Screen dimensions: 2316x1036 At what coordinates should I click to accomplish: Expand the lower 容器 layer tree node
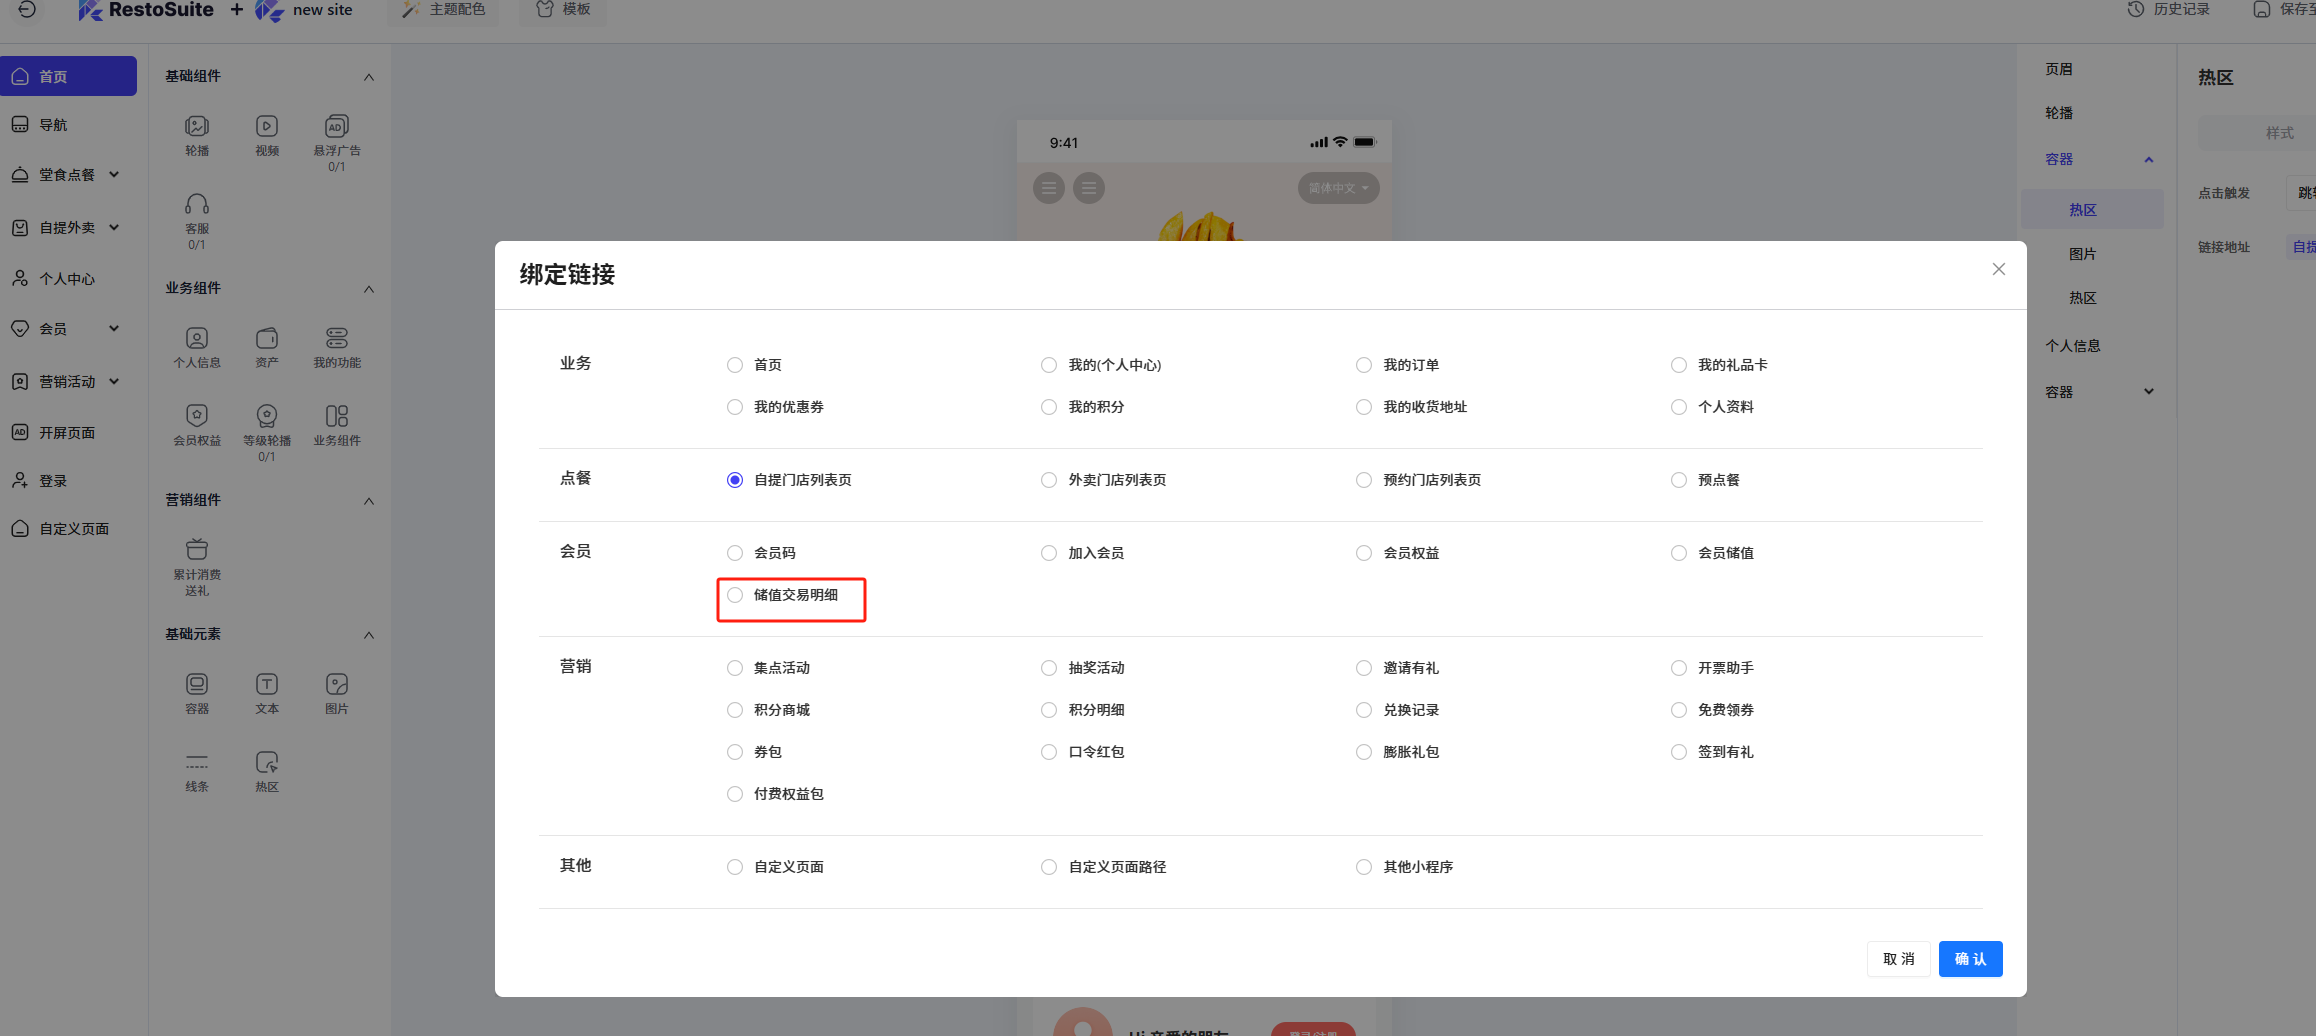(x=2149, y=392)
